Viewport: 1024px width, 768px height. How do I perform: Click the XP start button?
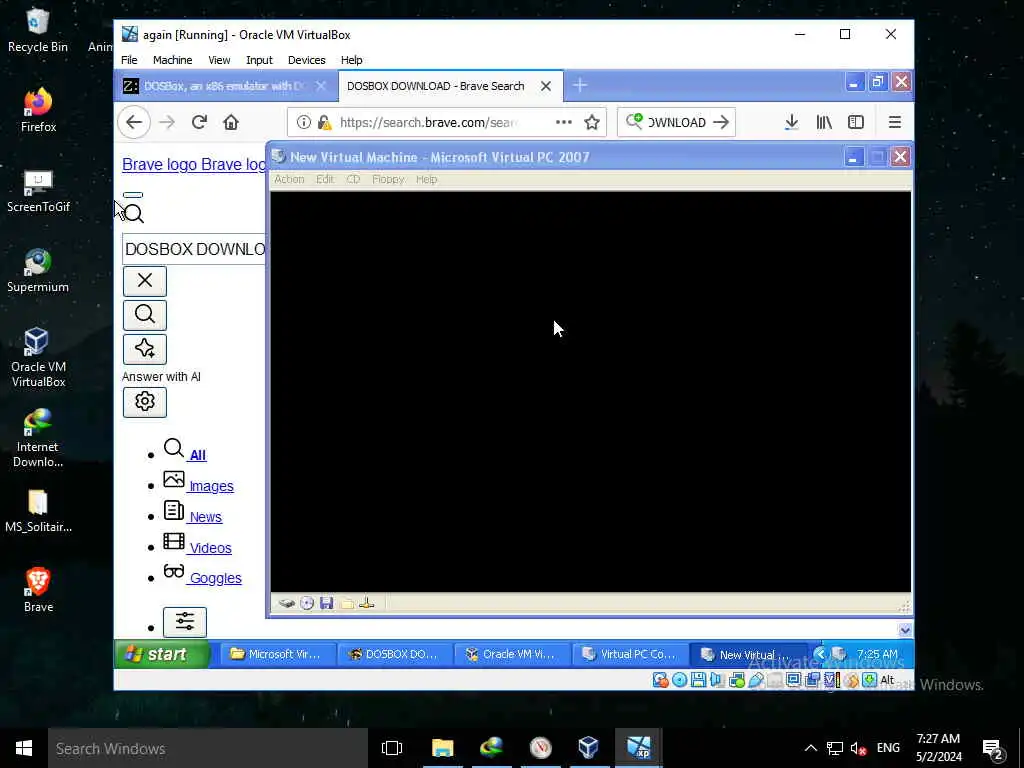pos(162,654)
